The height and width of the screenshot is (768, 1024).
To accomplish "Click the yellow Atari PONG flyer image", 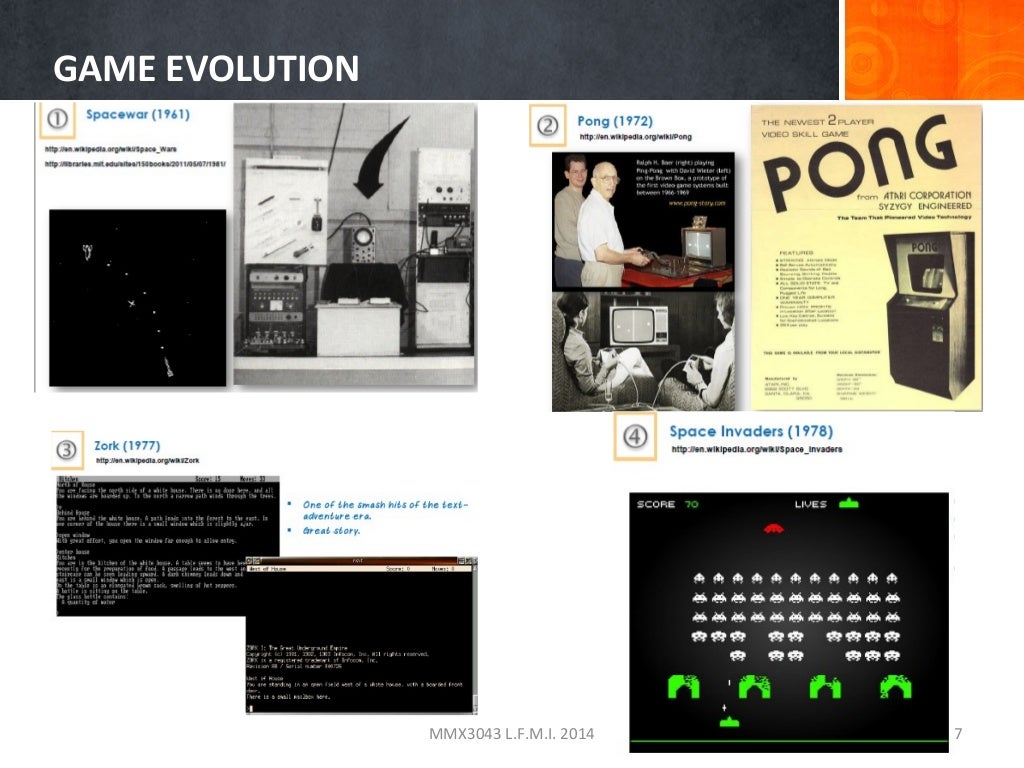I will [867, 257].
